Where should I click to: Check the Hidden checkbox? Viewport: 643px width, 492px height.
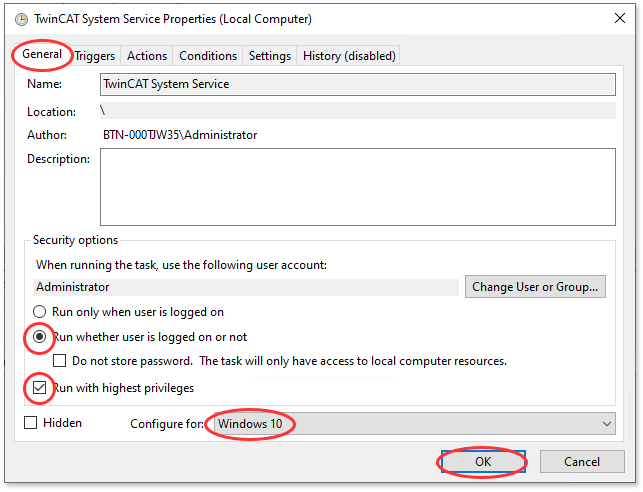click(x=32, y=423)
